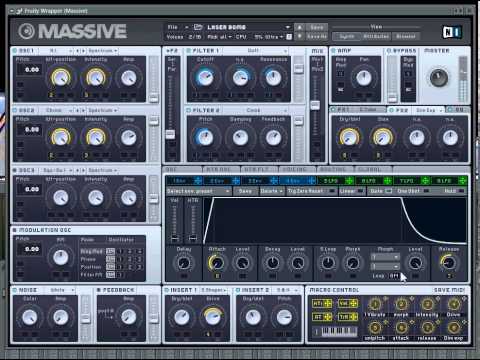Switch to the OSC tab
Viewport: 480px width, 360px height.
click(x=182, y=170)
